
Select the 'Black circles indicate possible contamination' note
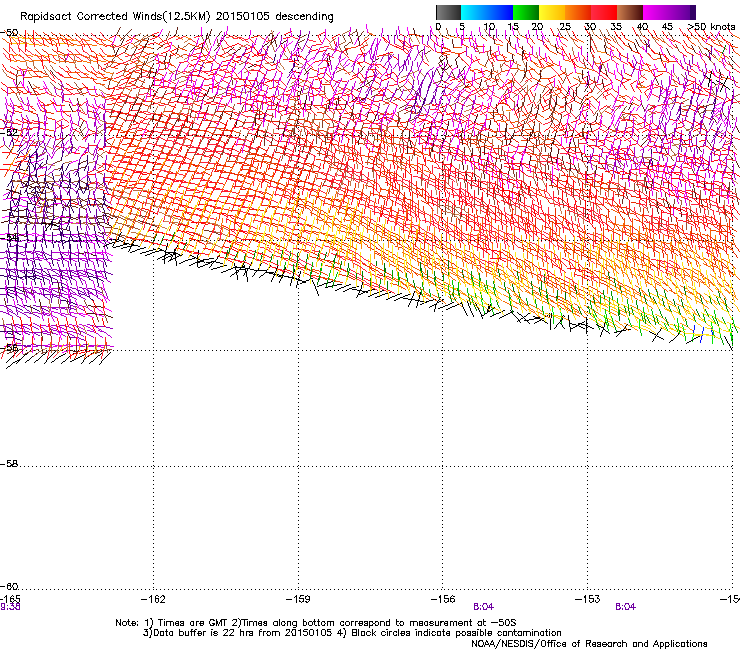point(456,633)
